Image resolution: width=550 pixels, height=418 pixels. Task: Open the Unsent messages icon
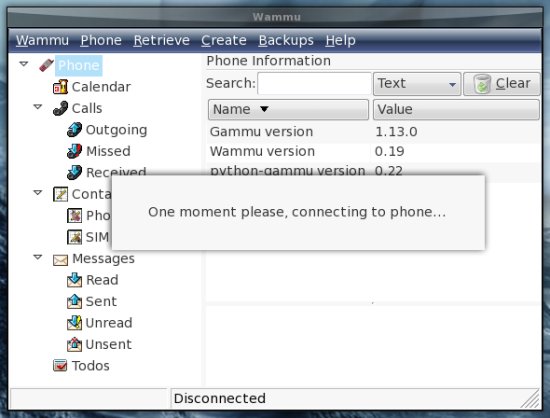click(74, 344)
